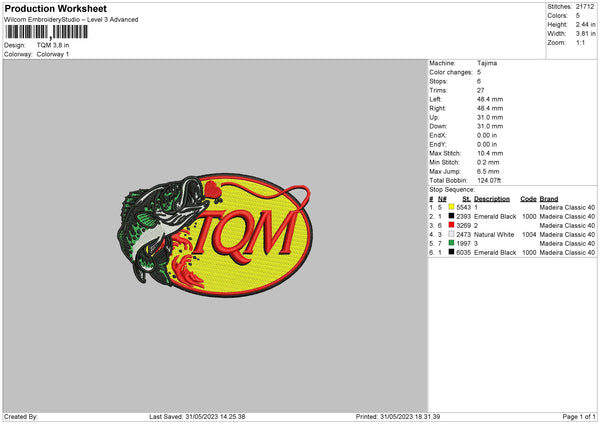The image size is (600, 424).
Task: Click the black swatch beside stitch count 2393
Action: pyautogui.click(x=452, y=216)
